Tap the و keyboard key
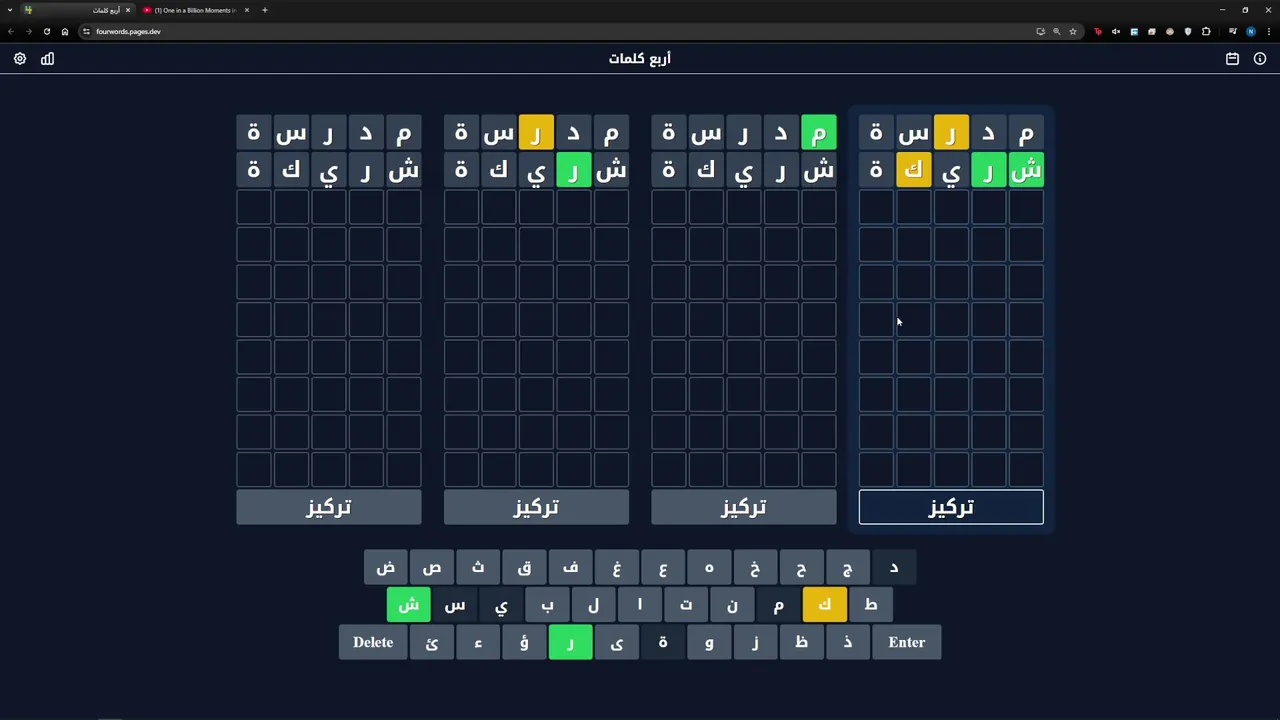The width and height of the screenshot is (1280, 720). 709,642
